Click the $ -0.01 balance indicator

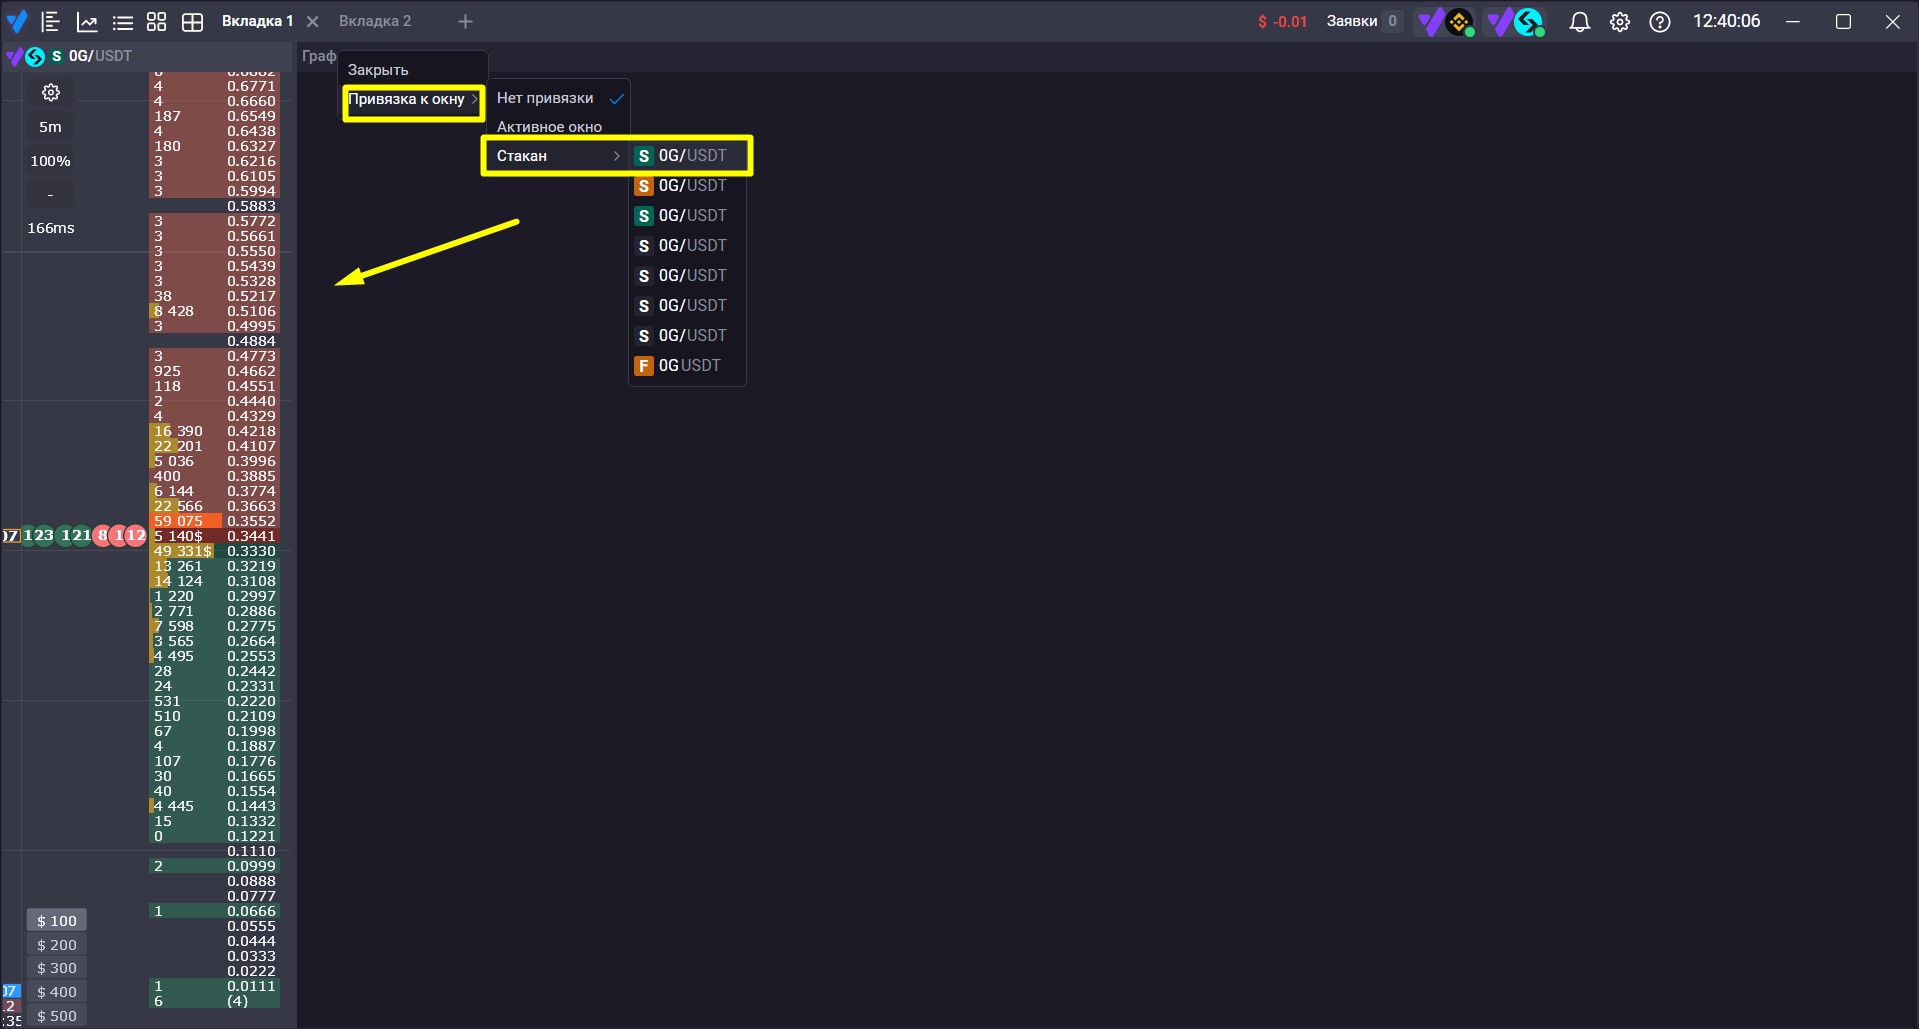point(1282,21)
